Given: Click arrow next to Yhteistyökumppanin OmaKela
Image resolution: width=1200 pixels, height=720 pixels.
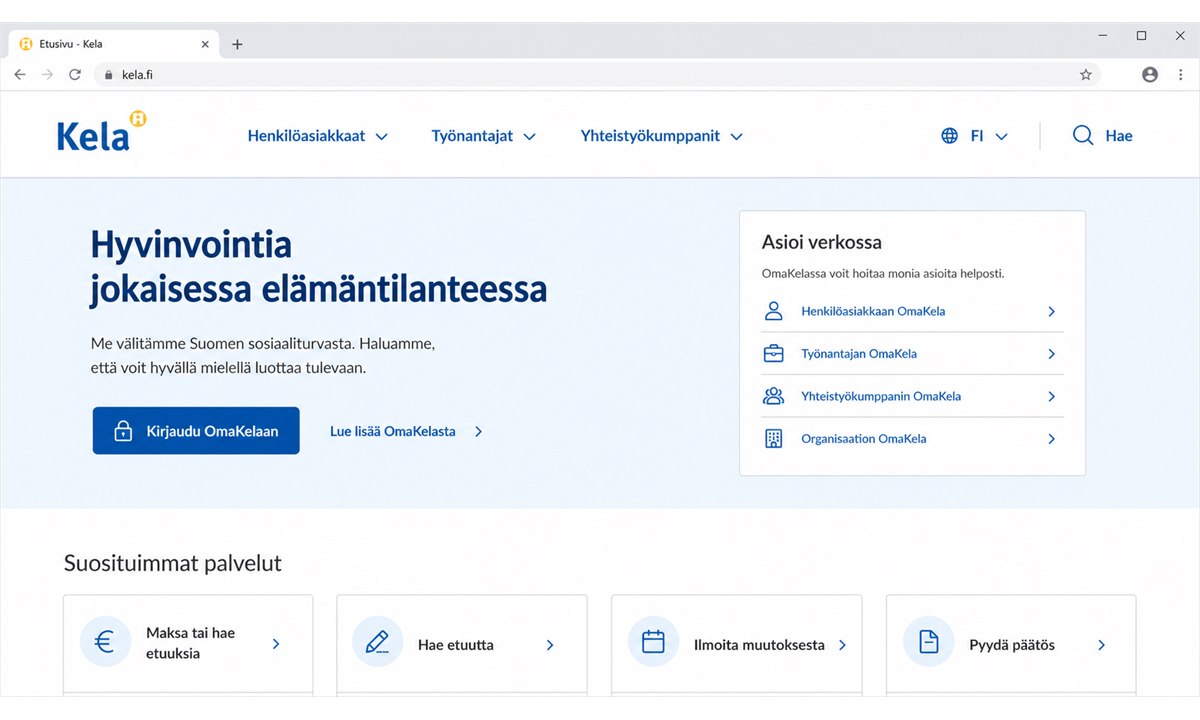Looking at the screenshot, I should [1051, 397].
